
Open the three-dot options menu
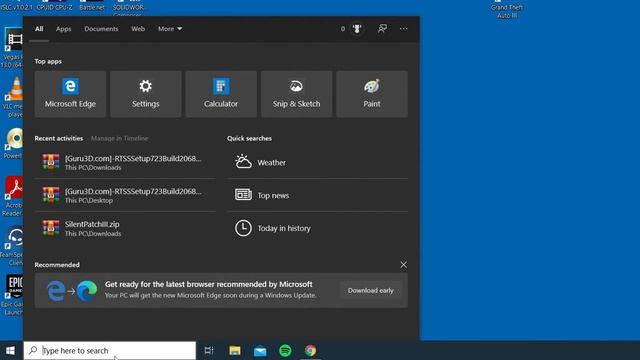[x=404, y=29]
